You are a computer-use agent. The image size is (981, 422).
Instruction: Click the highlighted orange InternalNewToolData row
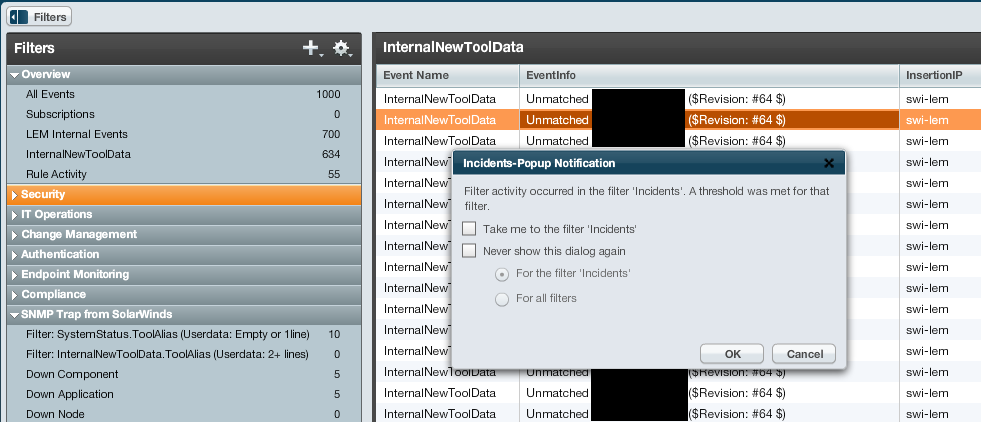pos(678,120)
